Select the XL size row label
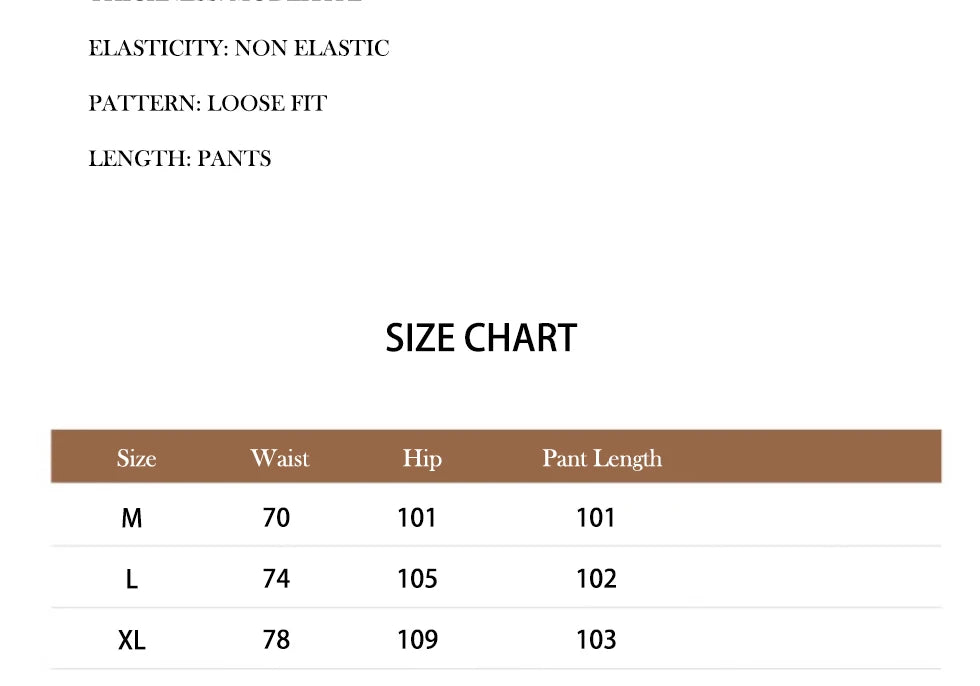The image size is (980, 686). tap(132, 640)
